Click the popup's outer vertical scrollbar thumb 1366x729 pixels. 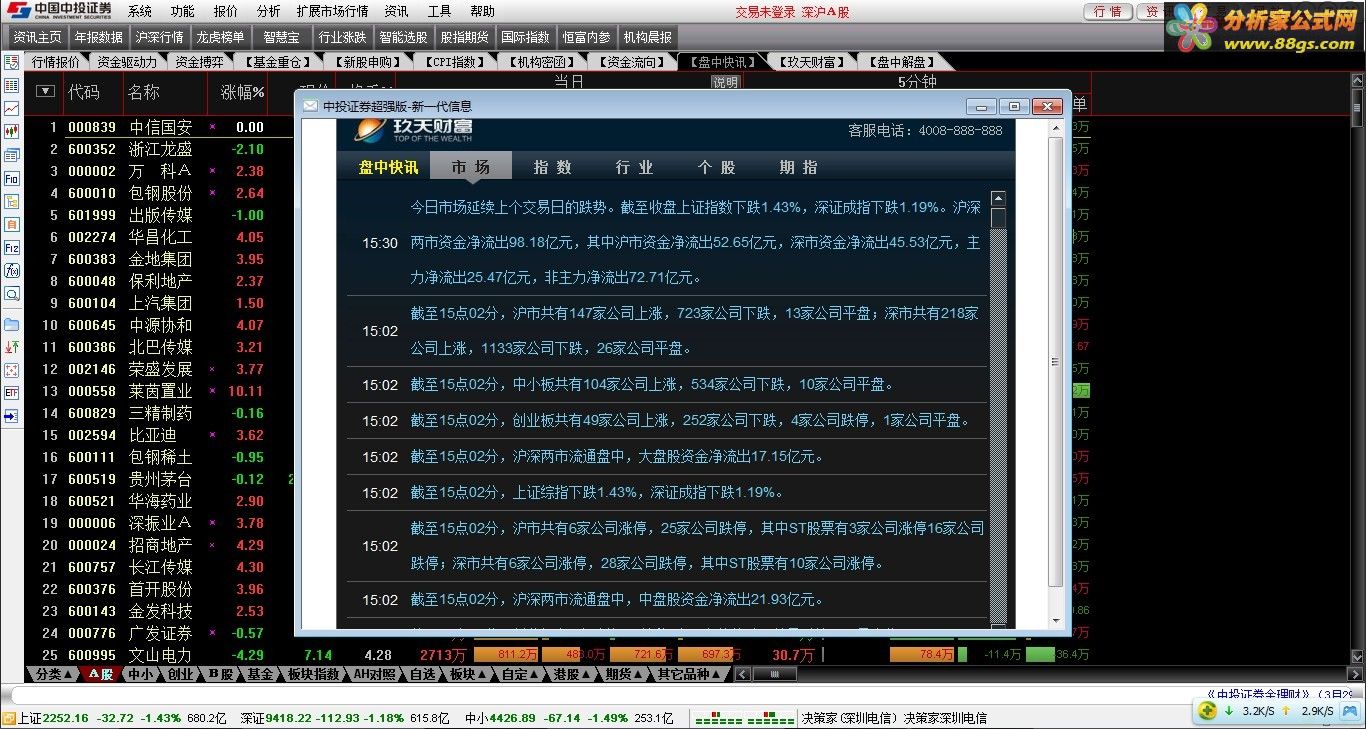click(1055, 362)
